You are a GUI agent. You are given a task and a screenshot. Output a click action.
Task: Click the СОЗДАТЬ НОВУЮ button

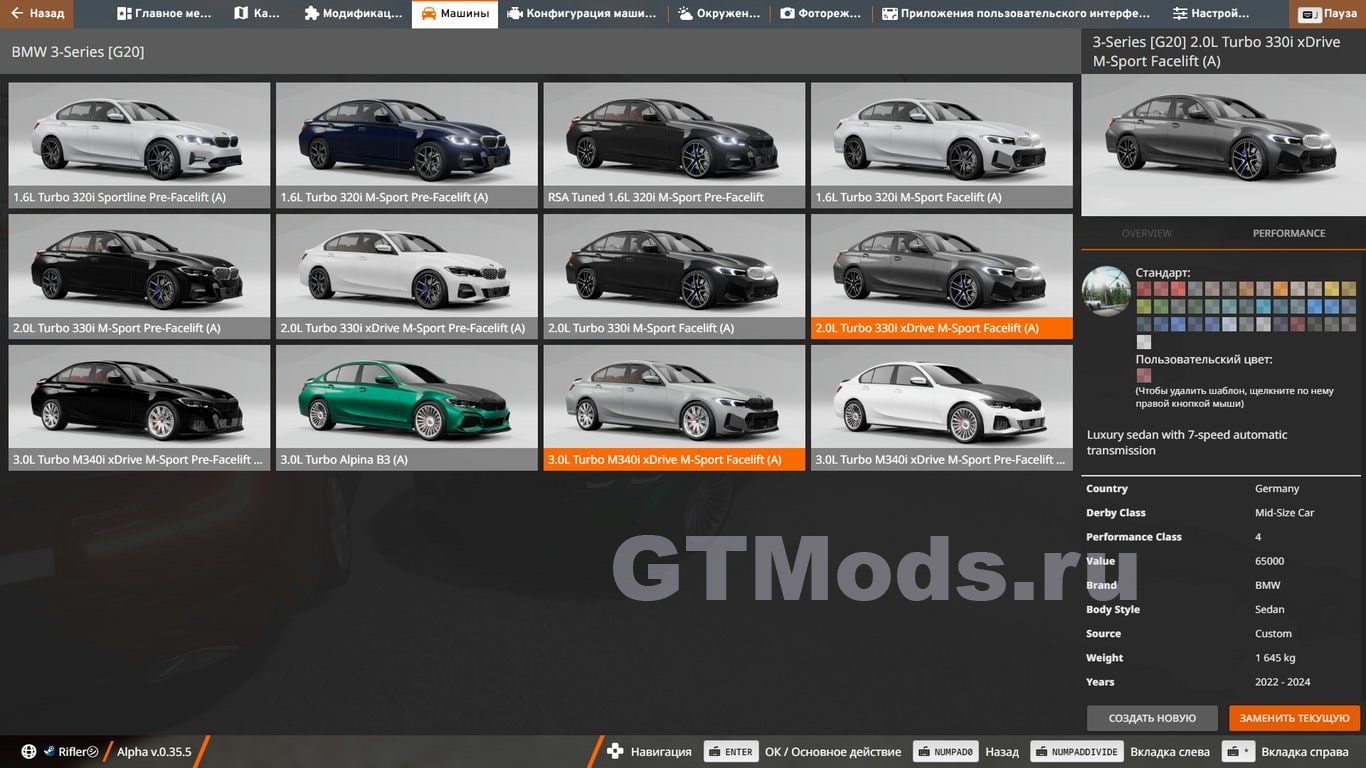click(1152, 718)
